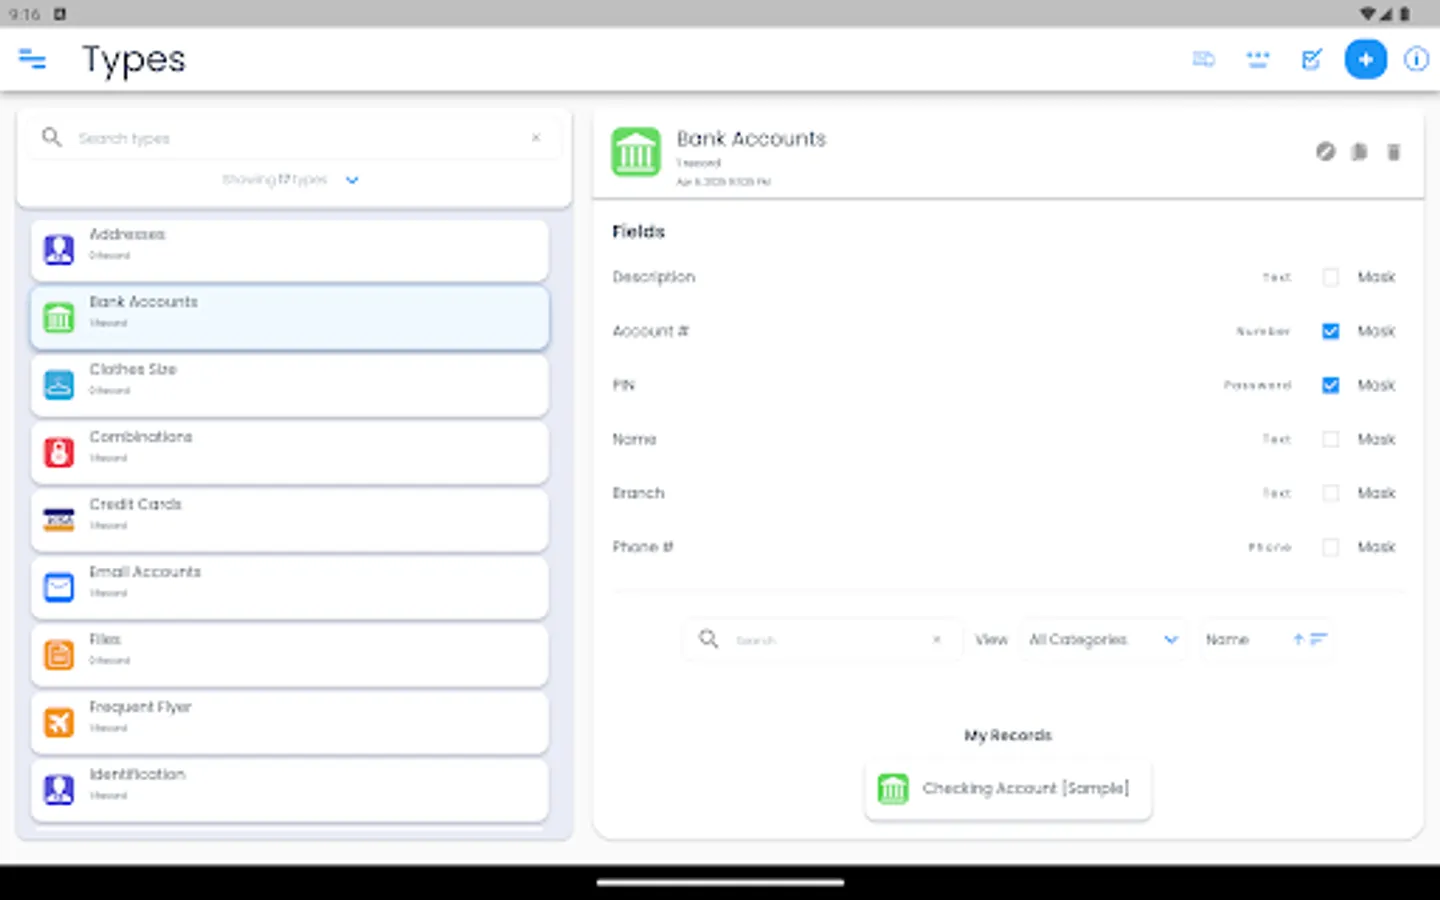The width and height of the screenshot is (1440, 900).
Task: Open the Checking Account [Sample] record
Action: point(1007,789)
